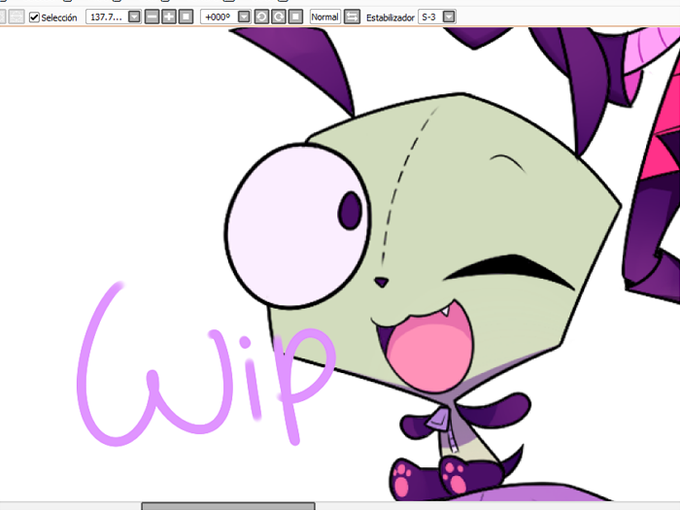This screenshot has width=680, height=510.
Task: Click the Normal view button
Action: click(x=325, y=17)
